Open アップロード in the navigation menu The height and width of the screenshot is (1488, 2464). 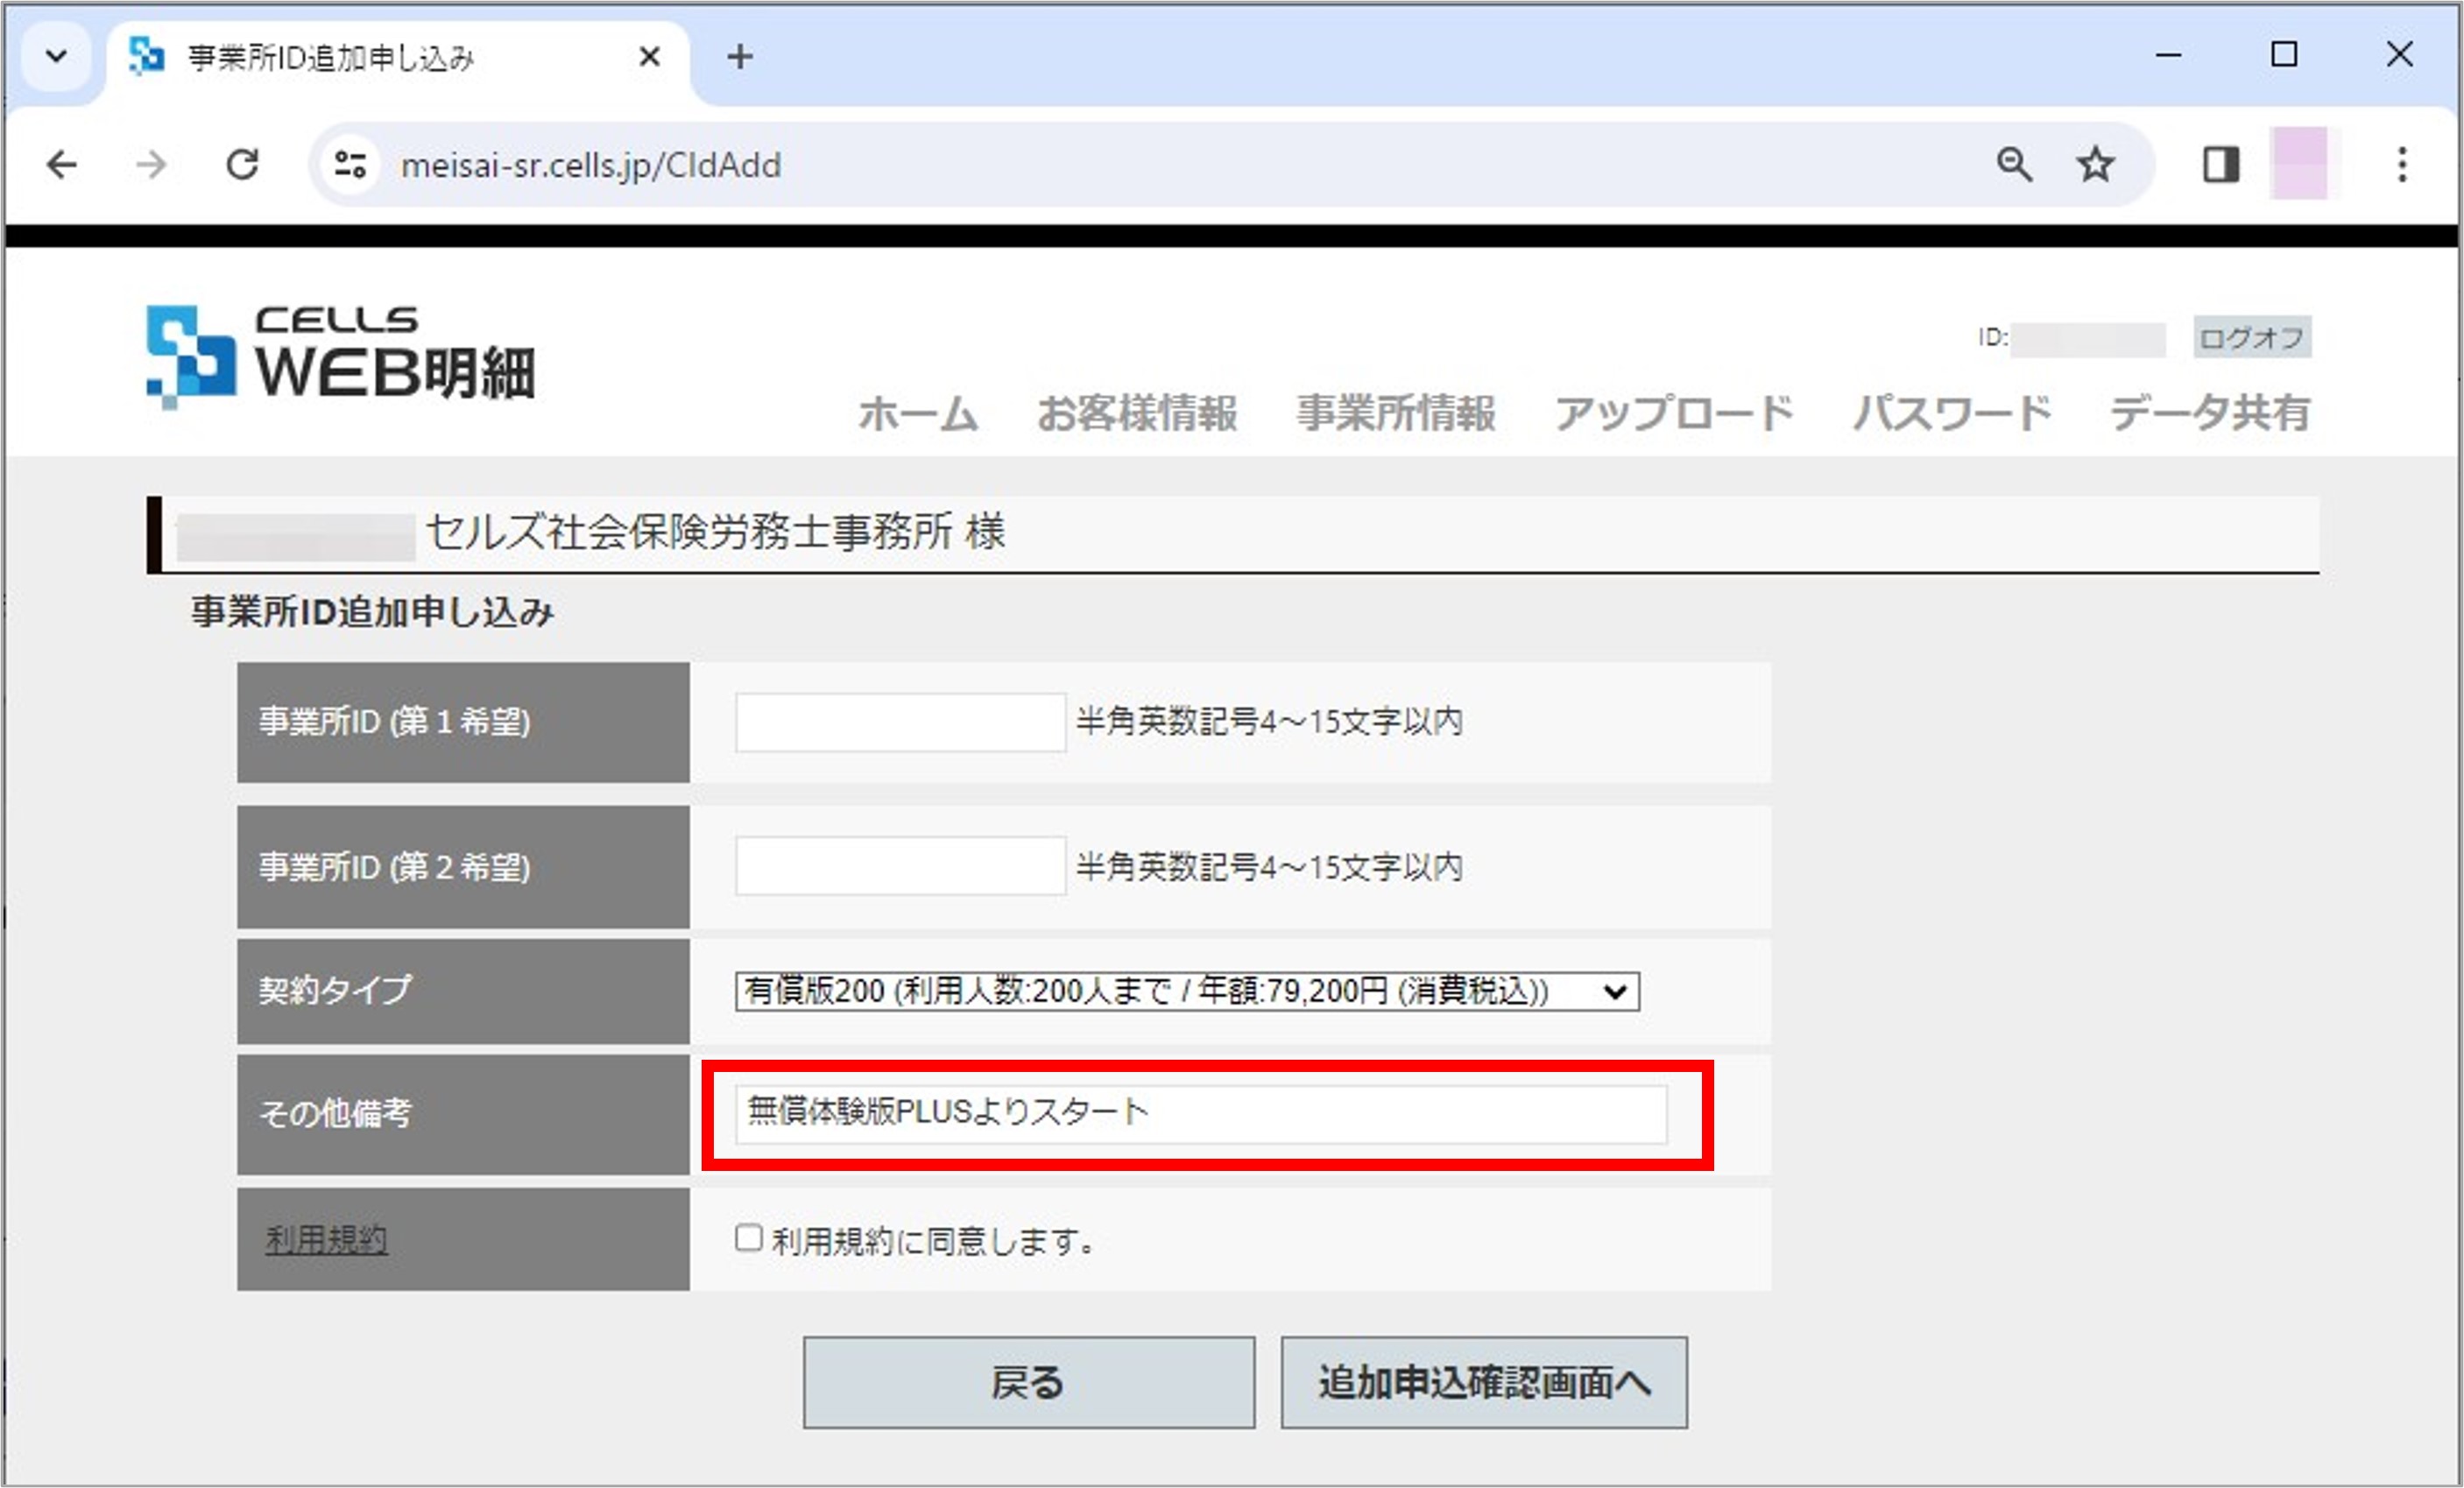pos(1674,412)
